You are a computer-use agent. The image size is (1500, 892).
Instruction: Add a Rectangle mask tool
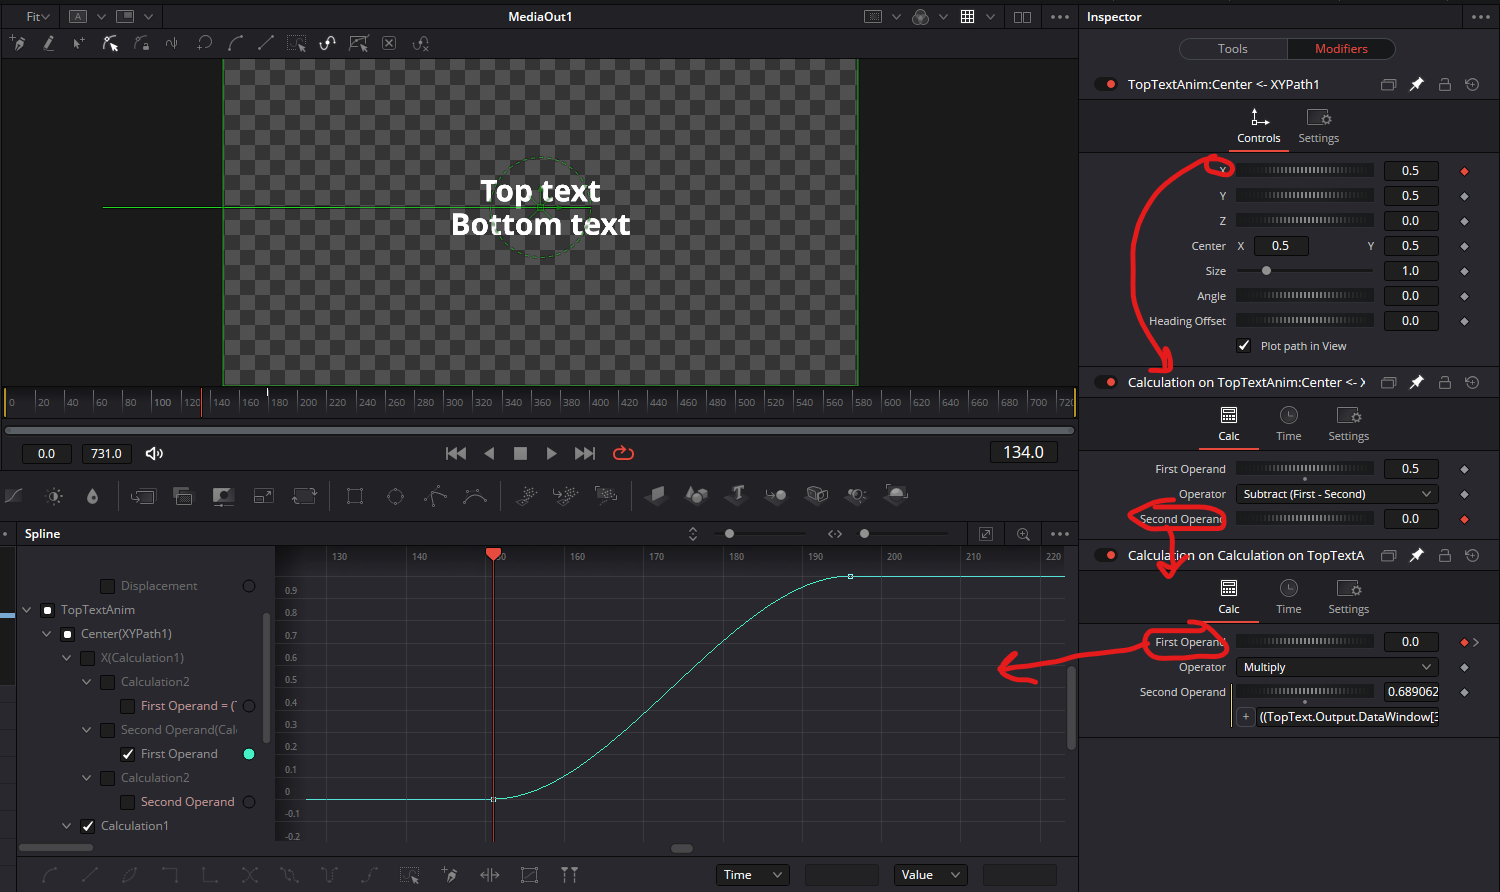tap(355, 495)
